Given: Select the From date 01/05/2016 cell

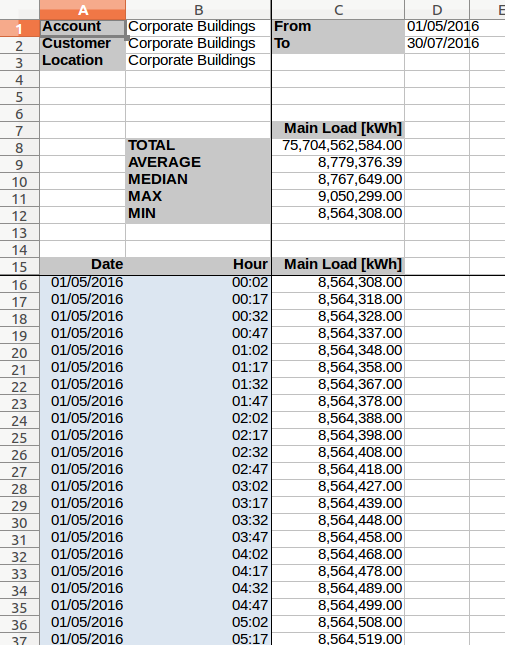Looking at the screenshot, I should point(437,27).
